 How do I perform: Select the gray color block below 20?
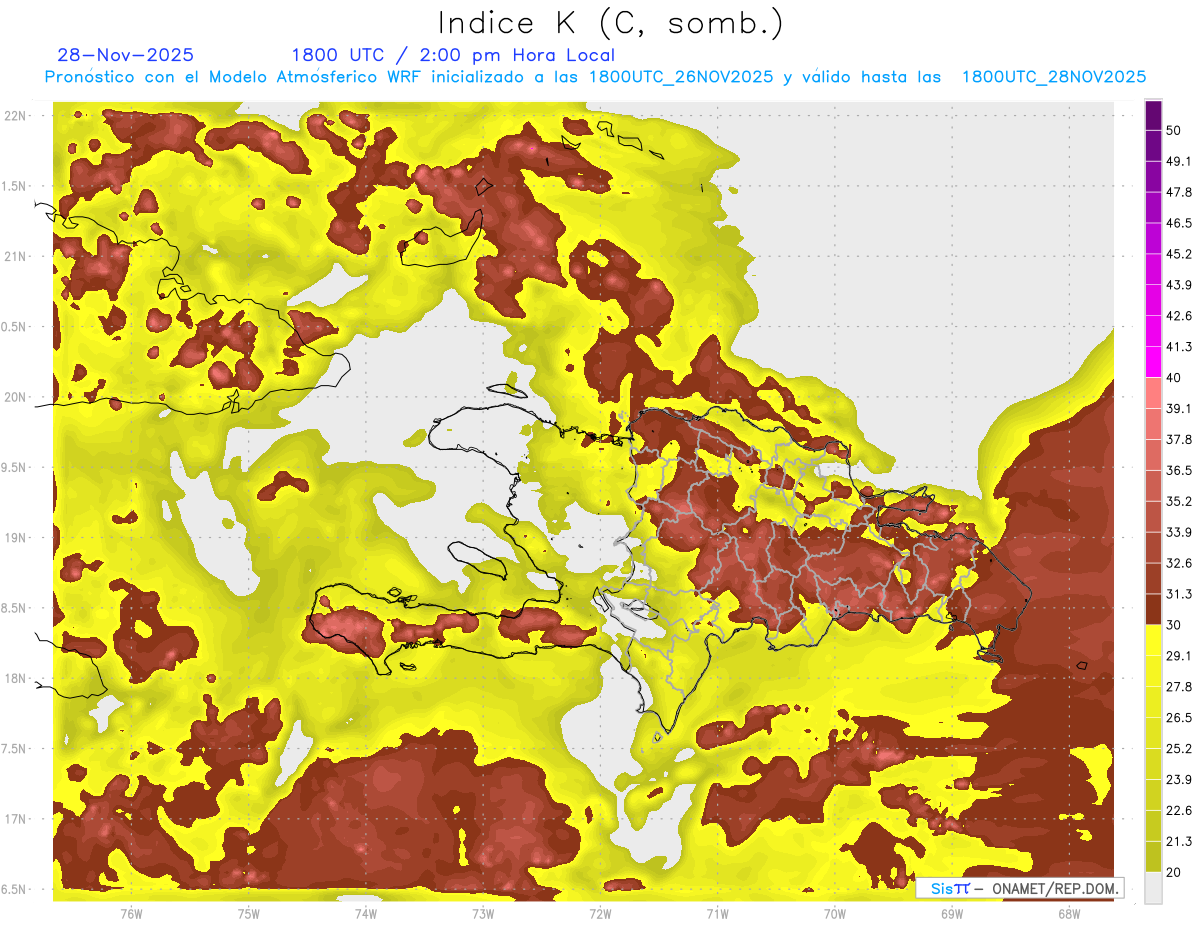pos(1153,888)
